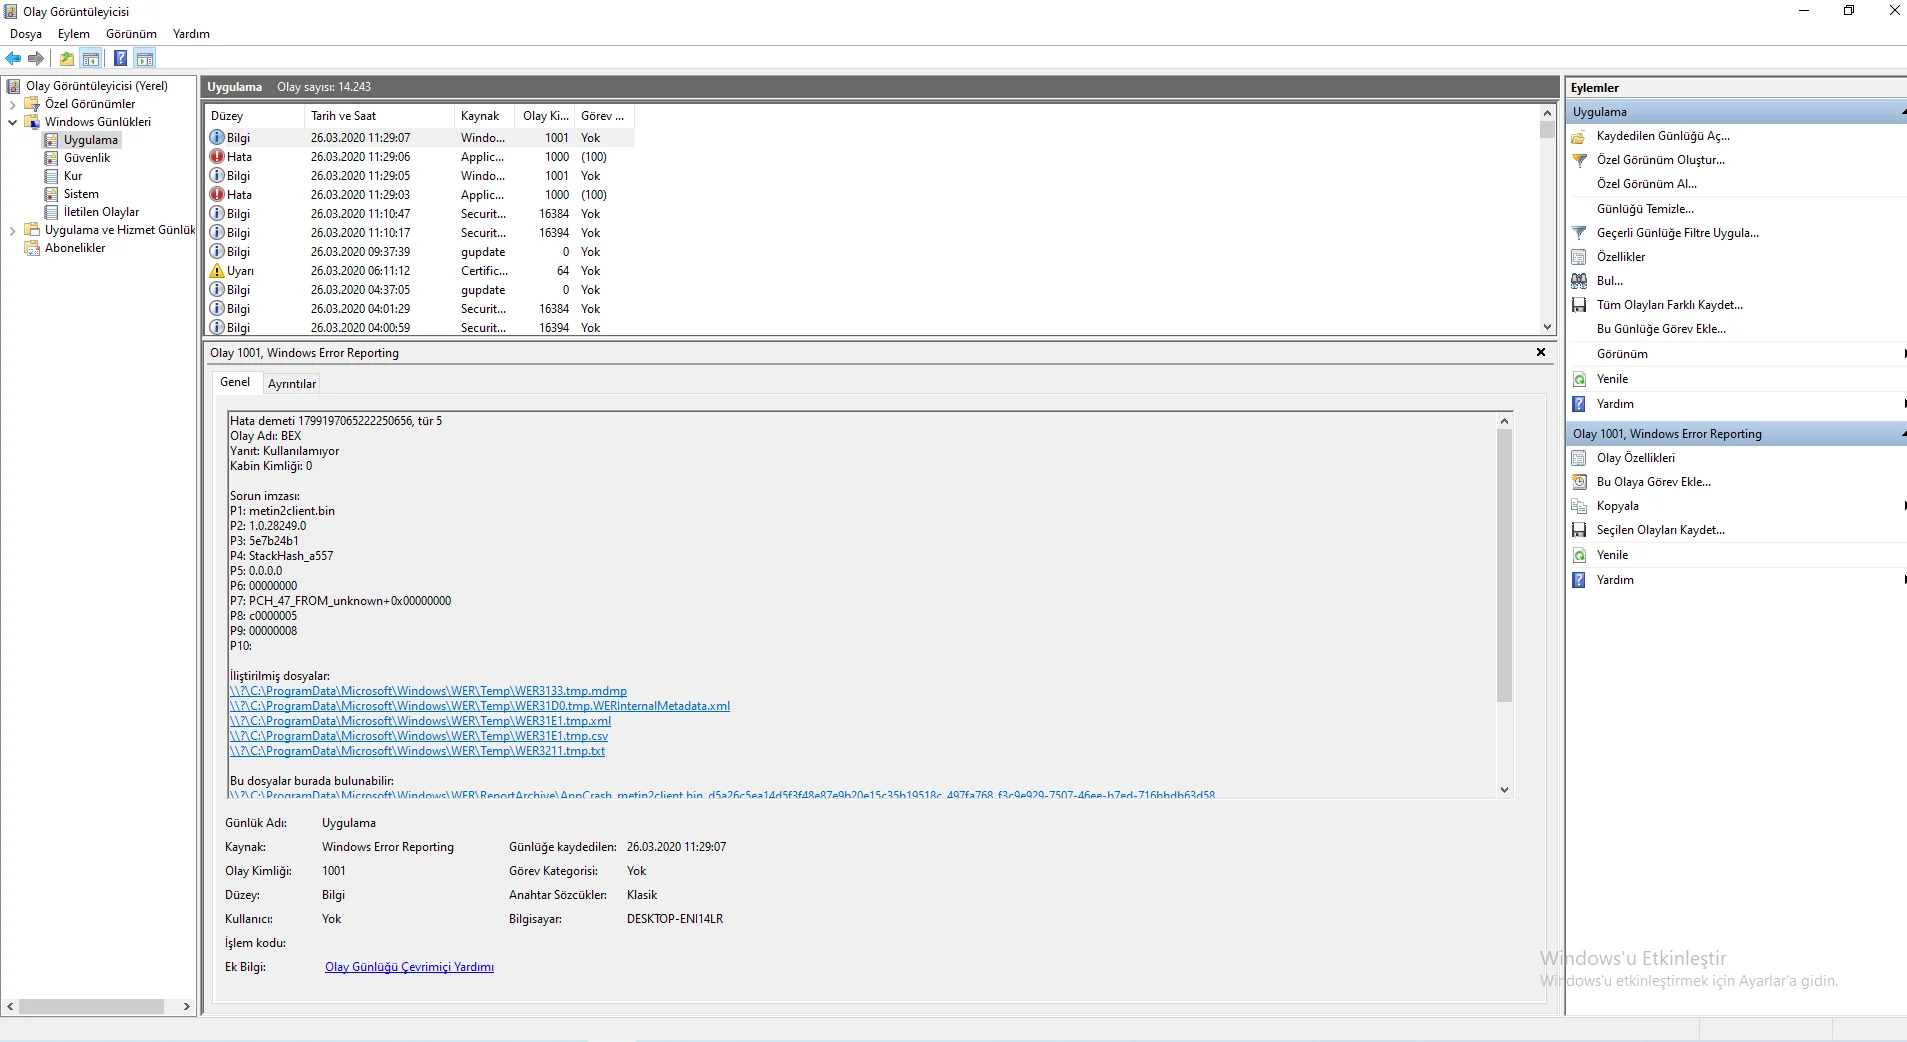Open the WER3133.tmp.mdmp file link
The height and width of the screenshot is (1042, 1907).
[x=428, y=691]
